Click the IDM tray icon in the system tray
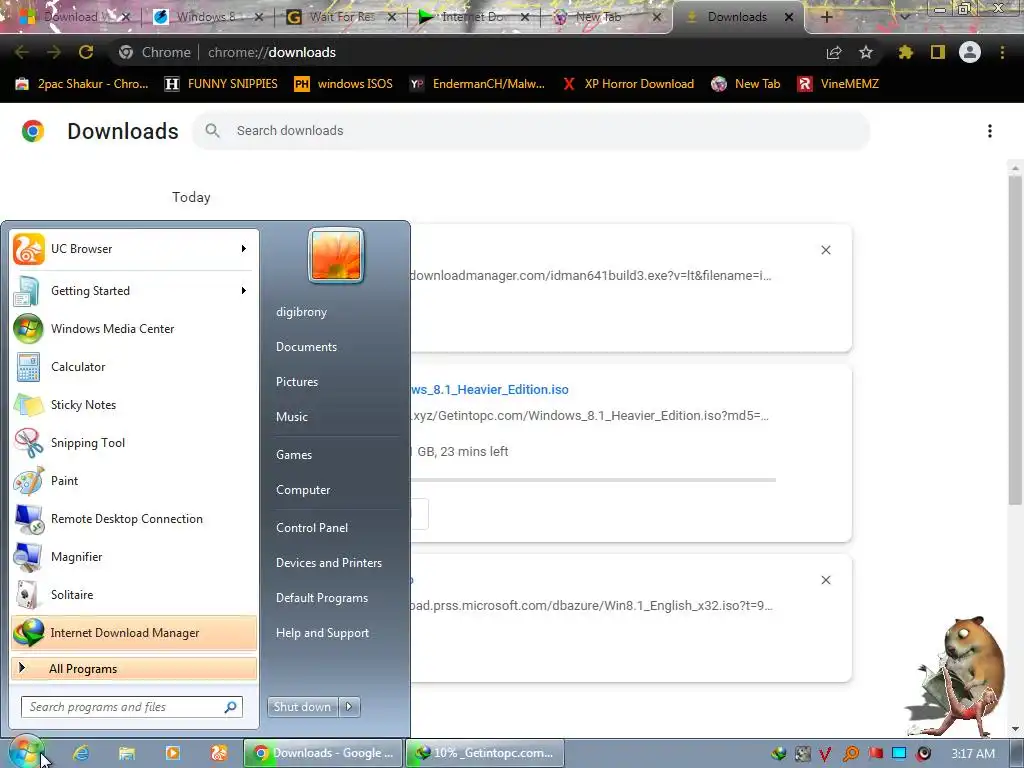Screen dimensions: 1024x768 pyautogui.click(x=778, y=754)
